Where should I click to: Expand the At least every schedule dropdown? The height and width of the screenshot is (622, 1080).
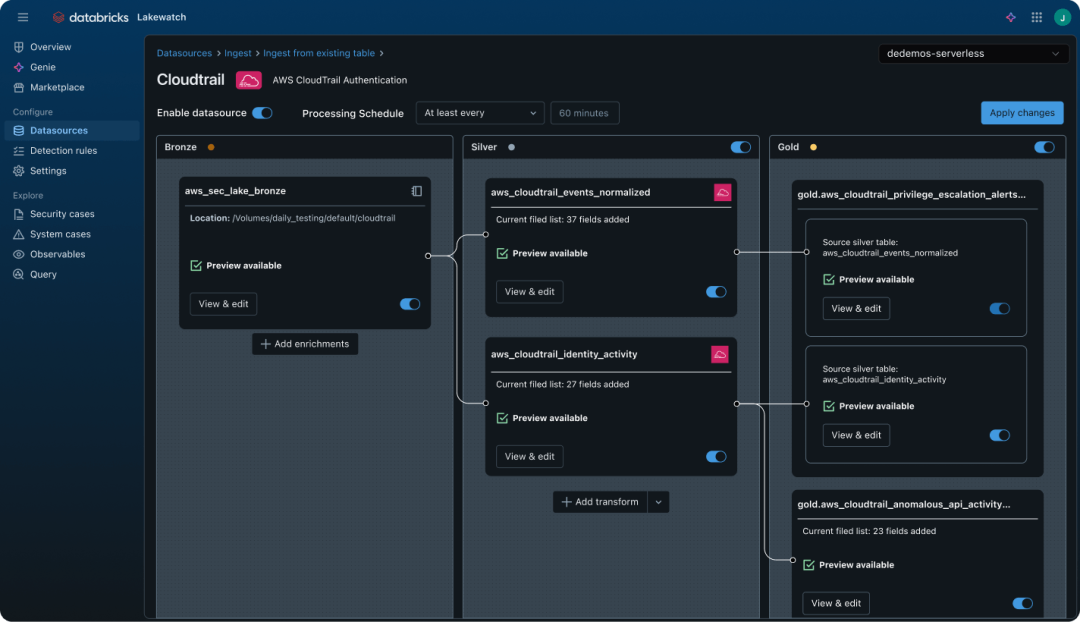click(480, 113)
